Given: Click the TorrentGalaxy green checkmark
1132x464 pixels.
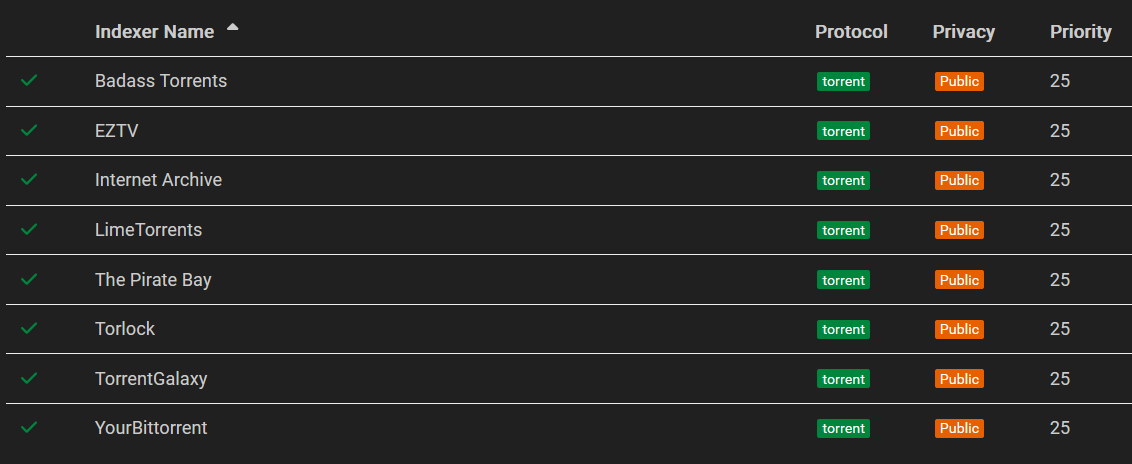Looking at the screenshot, I should click(x=29, y=378).
